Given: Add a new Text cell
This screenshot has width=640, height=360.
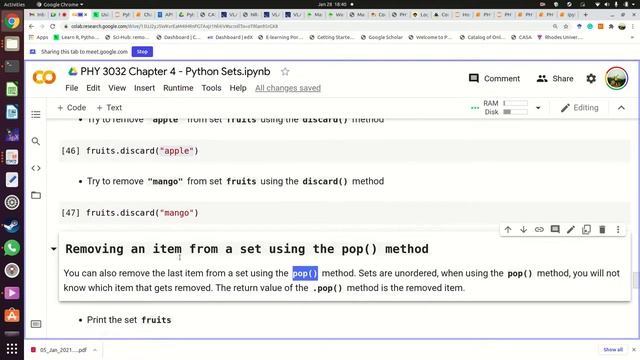Looking at the screenshot, I should [x=109, y=108].
